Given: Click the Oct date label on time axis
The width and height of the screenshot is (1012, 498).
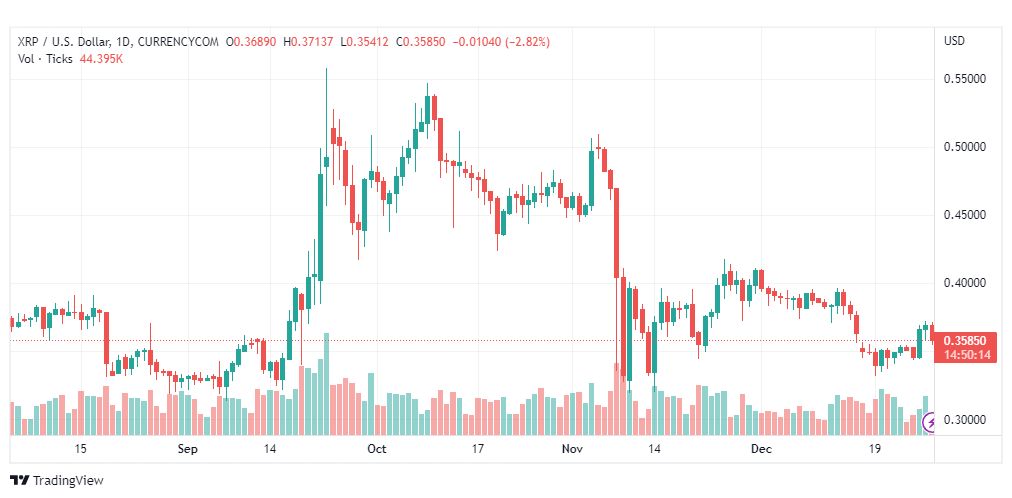Looking at the screenshot, I should (x=376, y=449).
